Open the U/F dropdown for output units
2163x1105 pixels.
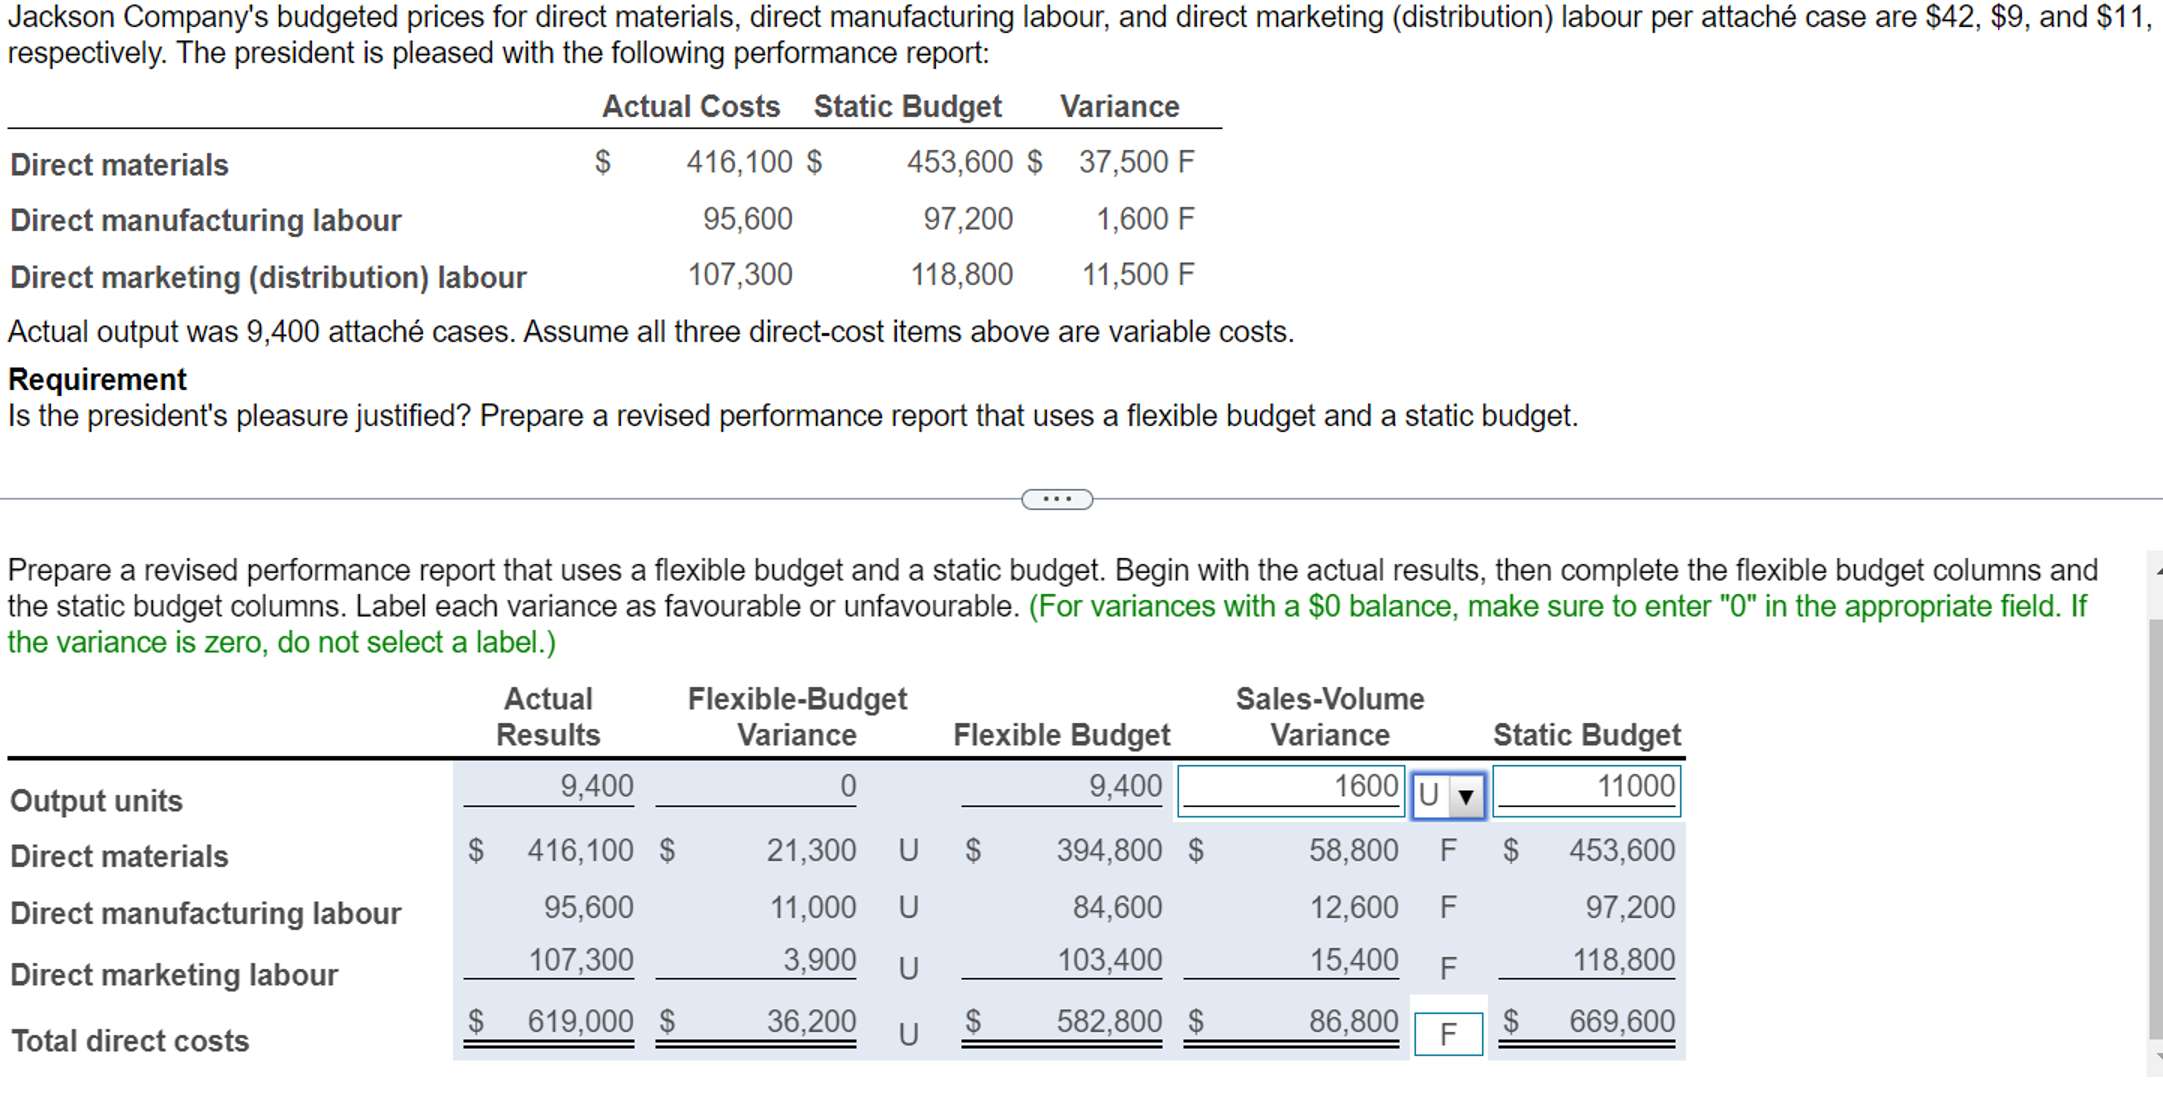[x=1448, y=795]
